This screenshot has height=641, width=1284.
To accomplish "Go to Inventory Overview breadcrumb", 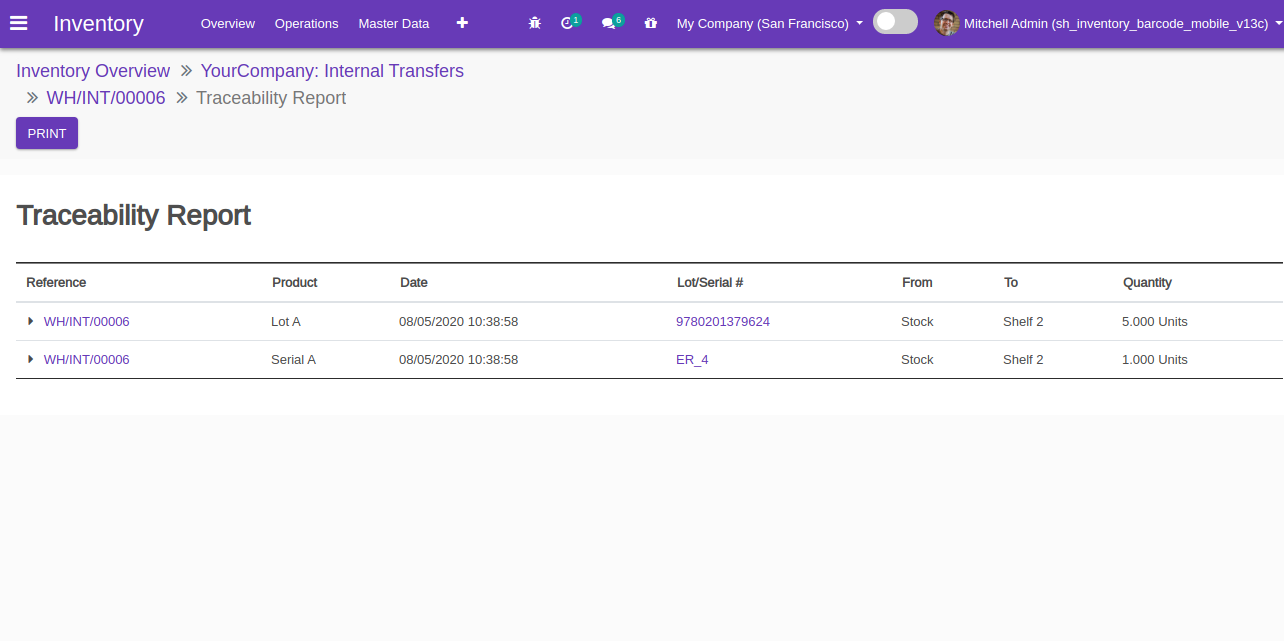I will [x=93, y=71].
